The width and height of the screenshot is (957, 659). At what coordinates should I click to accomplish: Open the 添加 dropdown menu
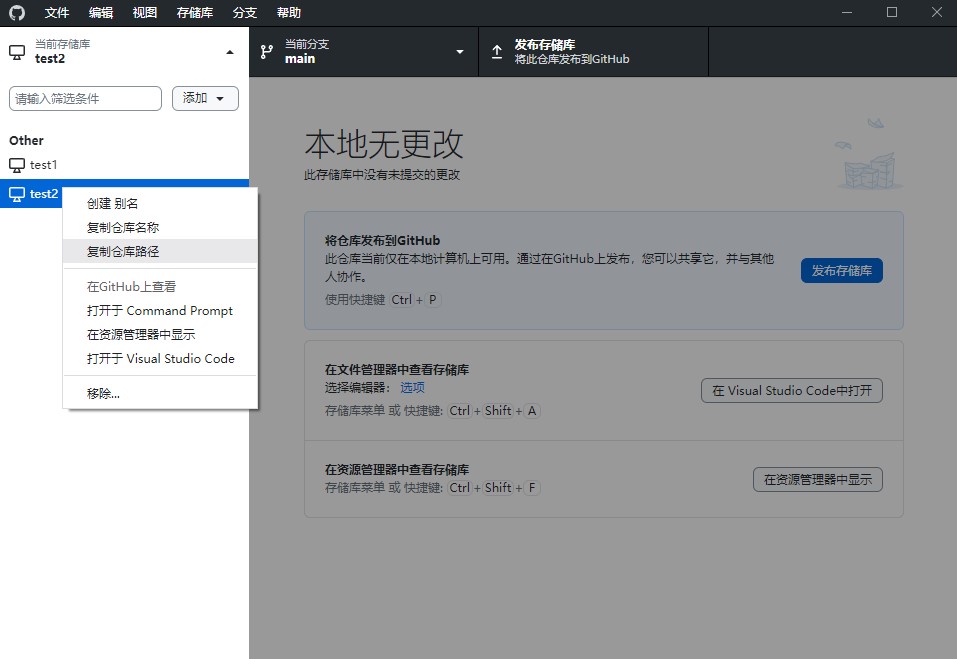(x=204, y=98)
